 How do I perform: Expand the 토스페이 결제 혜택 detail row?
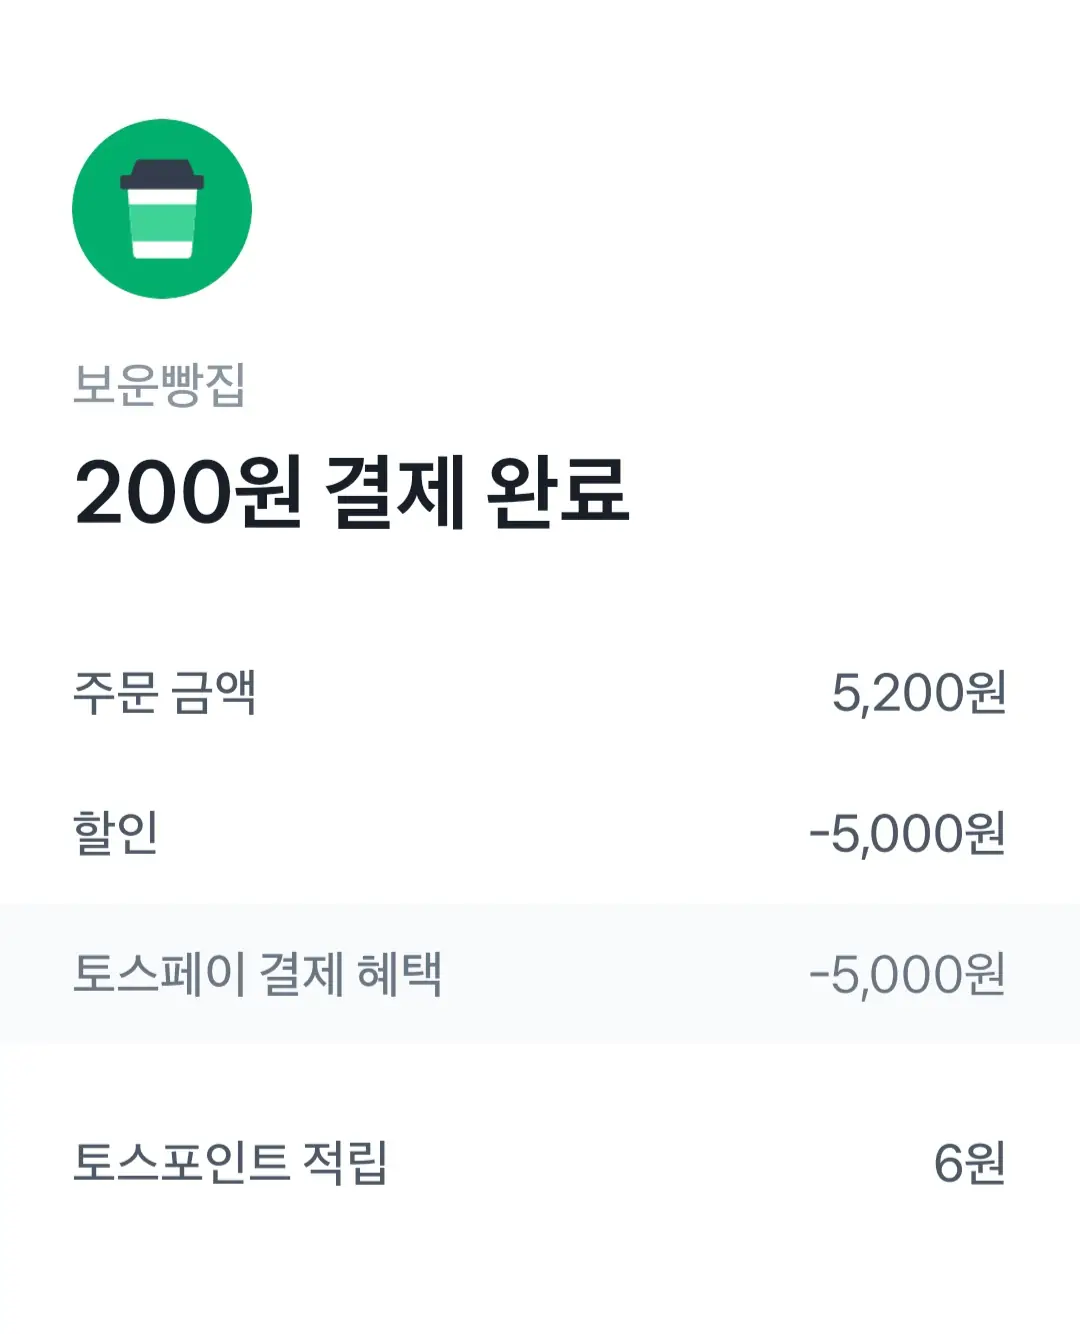(x=540, y=974)
